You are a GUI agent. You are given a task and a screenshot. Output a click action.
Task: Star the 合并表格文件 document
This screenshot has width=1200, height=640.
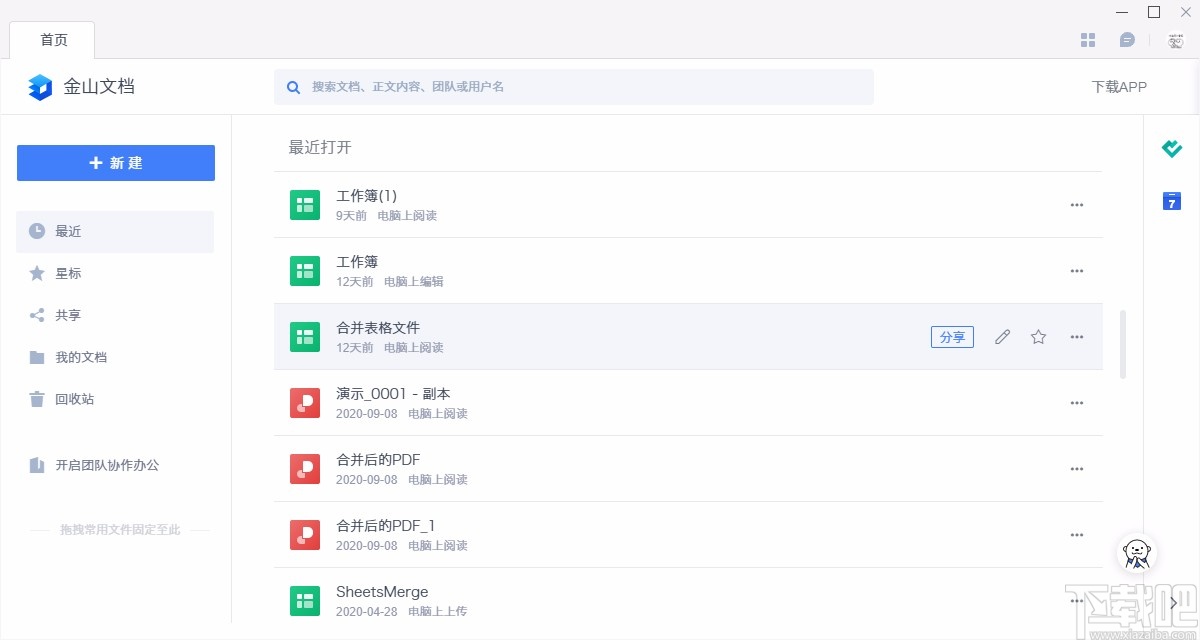tap(1038, 337)
